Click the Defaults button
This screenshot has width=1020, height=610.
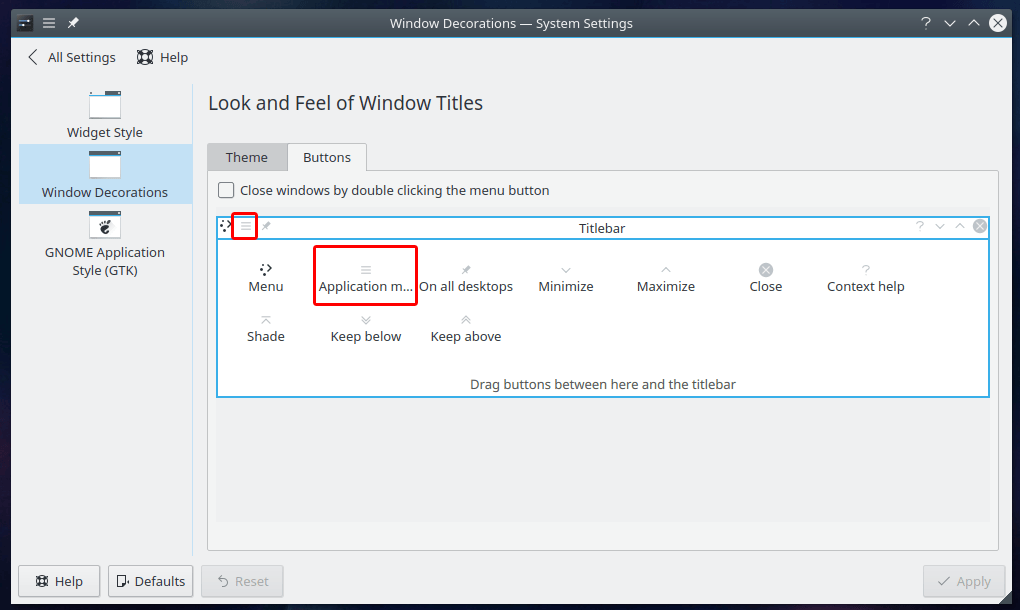tap(150, 581)
